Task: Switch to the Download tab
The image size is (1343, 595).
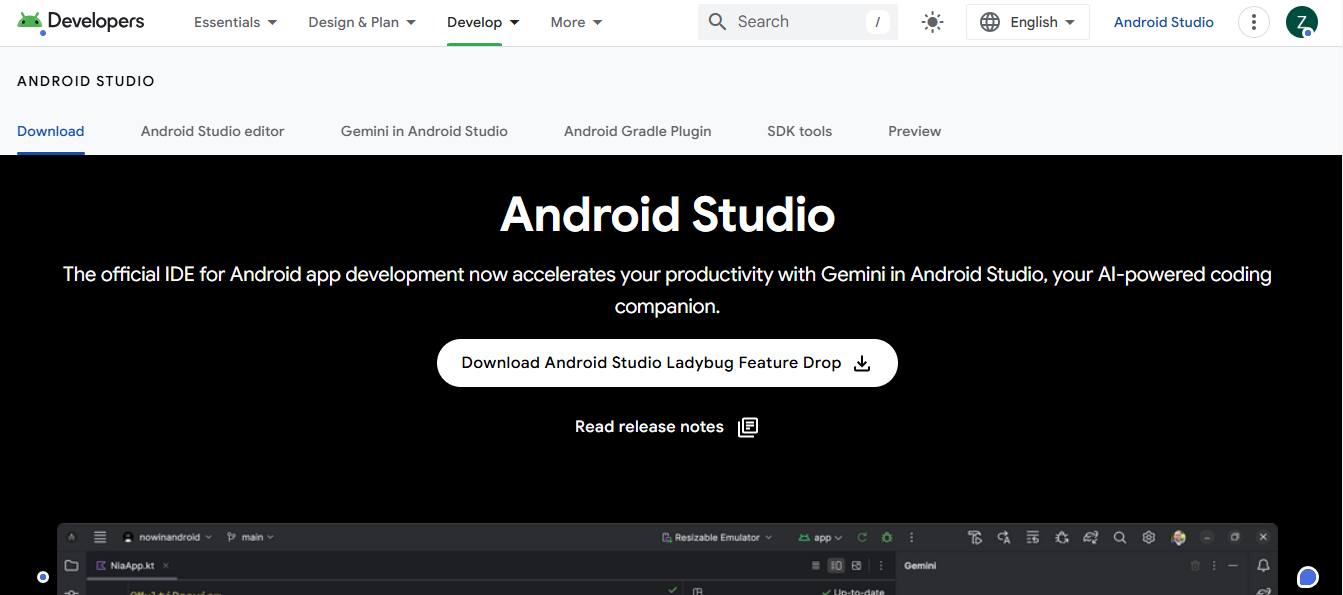Action: pyautogui.click(x=51, y=131)
